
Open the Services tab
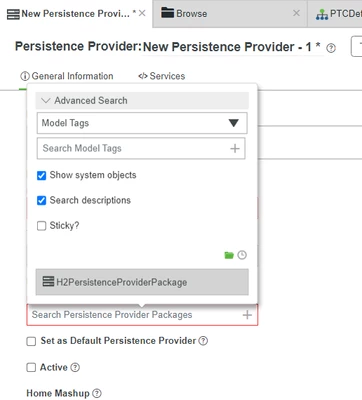tap(162, 76)
